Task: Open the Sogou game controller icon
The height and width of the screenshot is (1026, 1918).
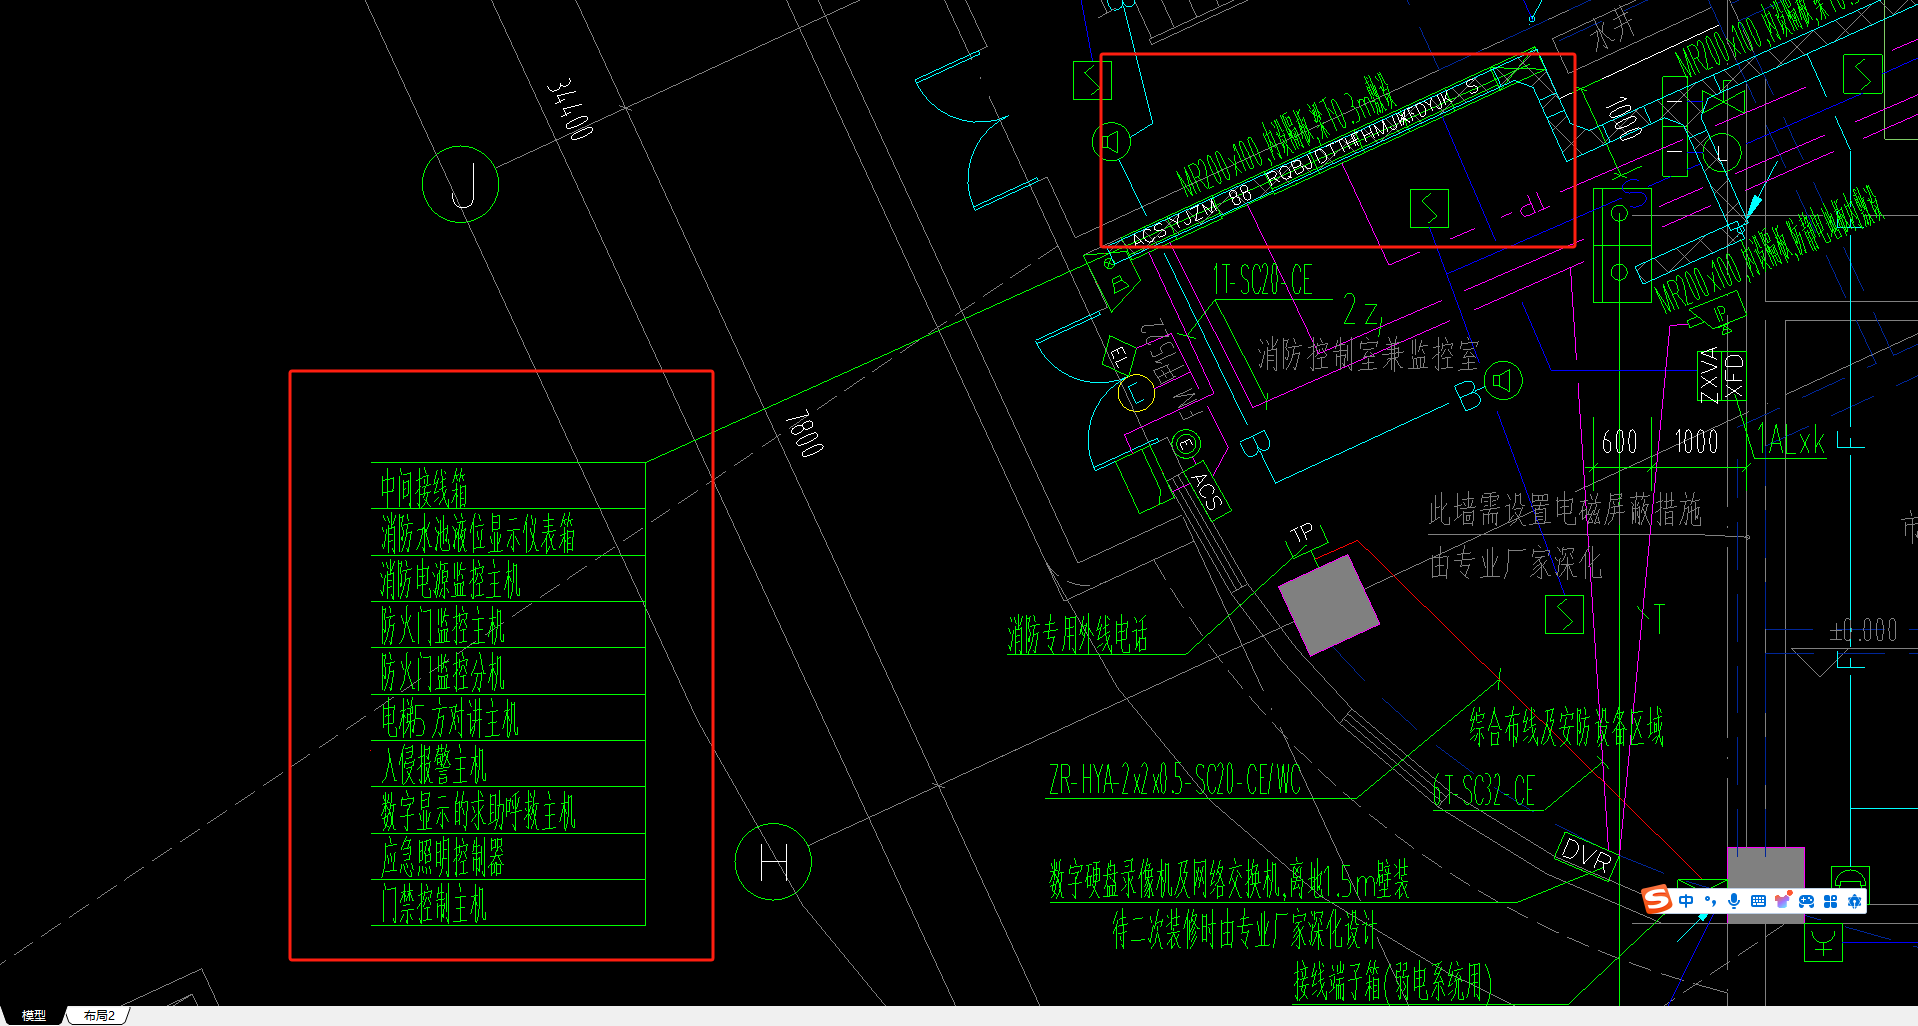Action: [1806, 901]
